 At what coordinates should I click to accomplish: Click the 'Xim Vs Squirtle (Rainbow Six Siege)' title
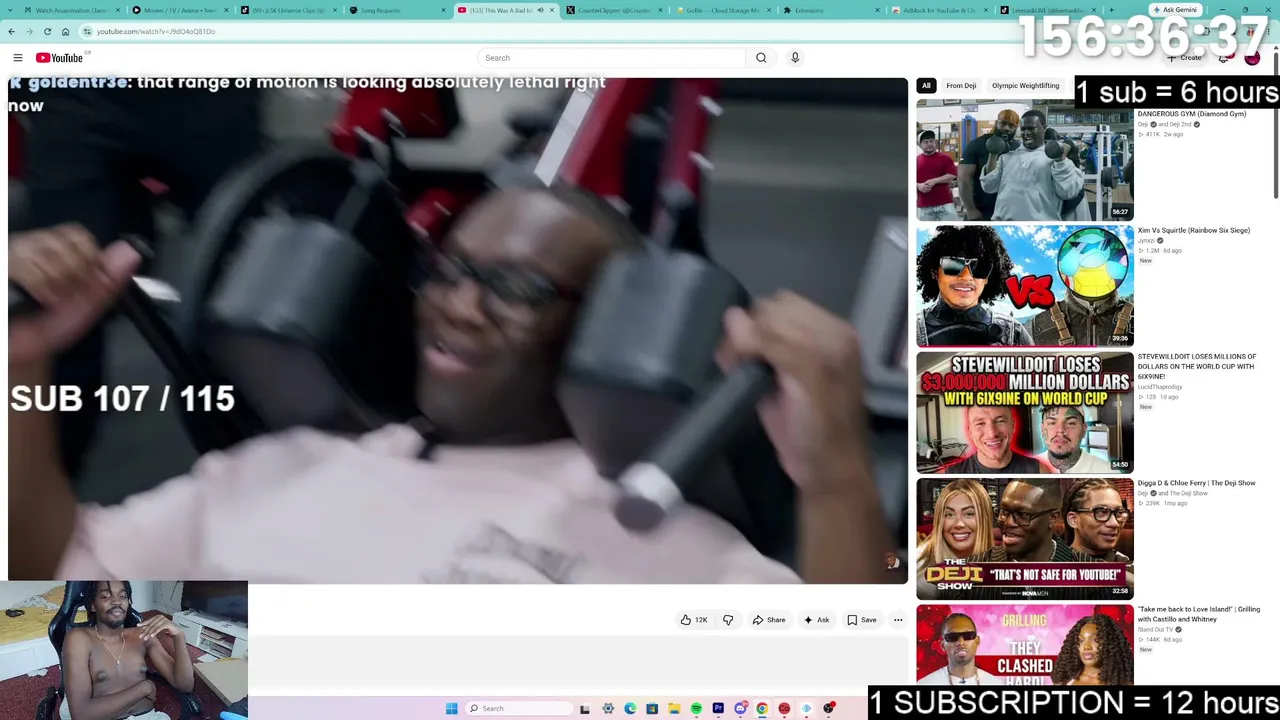1194,231
